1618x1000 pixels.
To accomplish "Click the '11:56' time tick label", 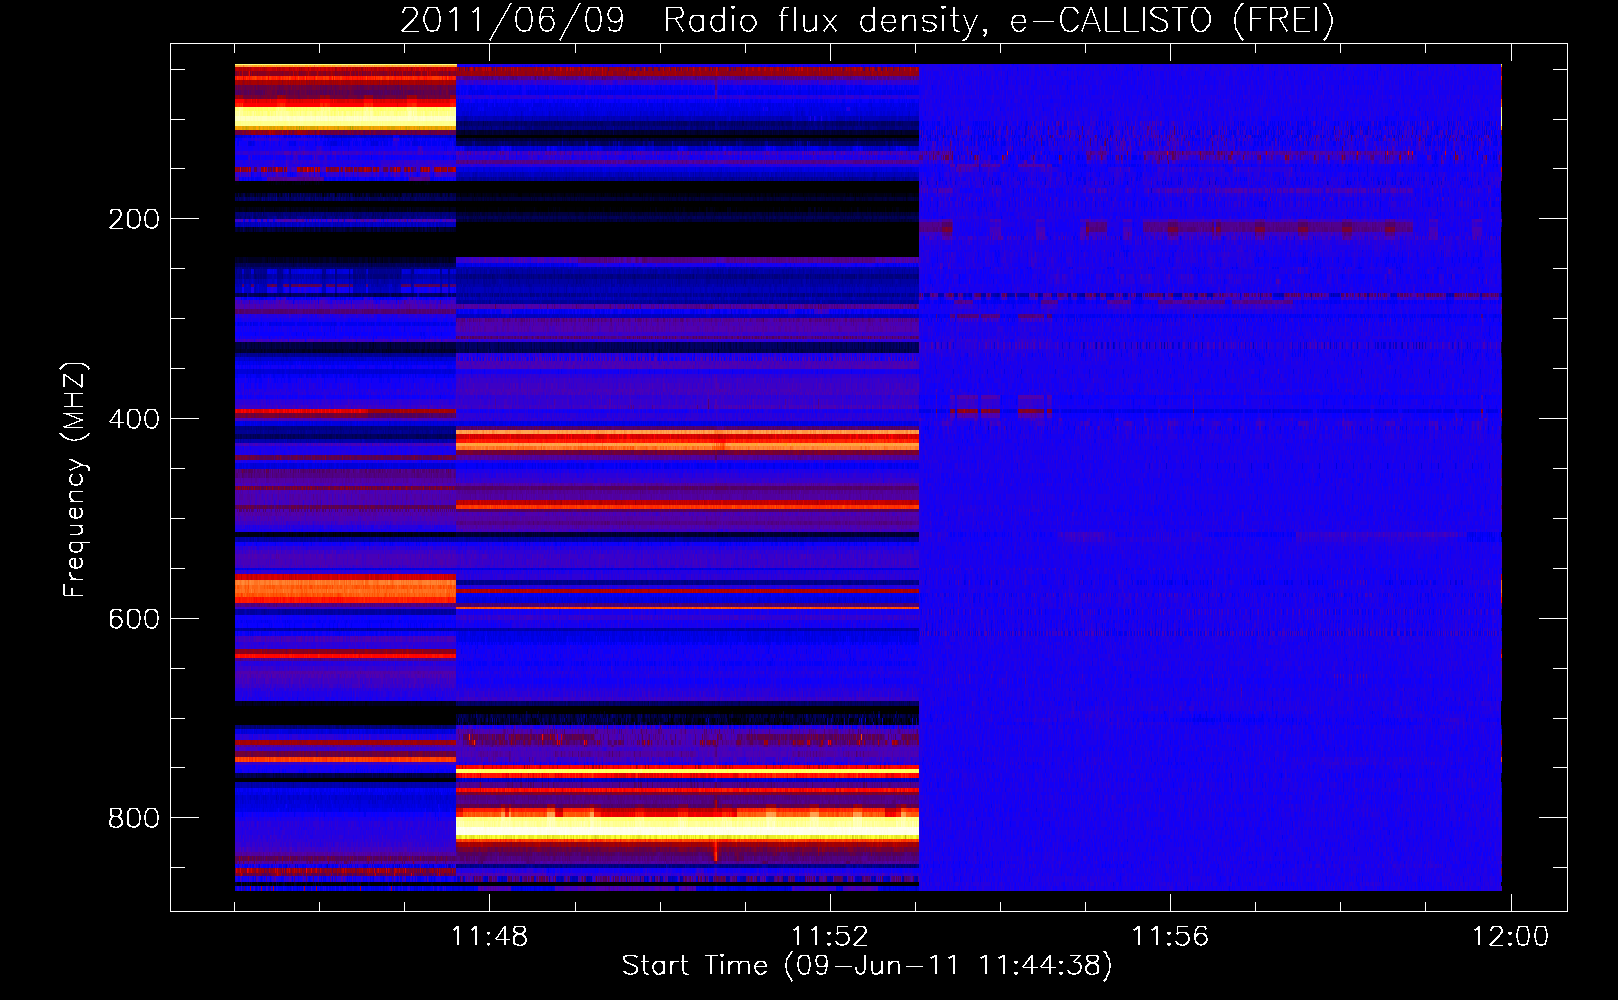I will coord(1170,936).
